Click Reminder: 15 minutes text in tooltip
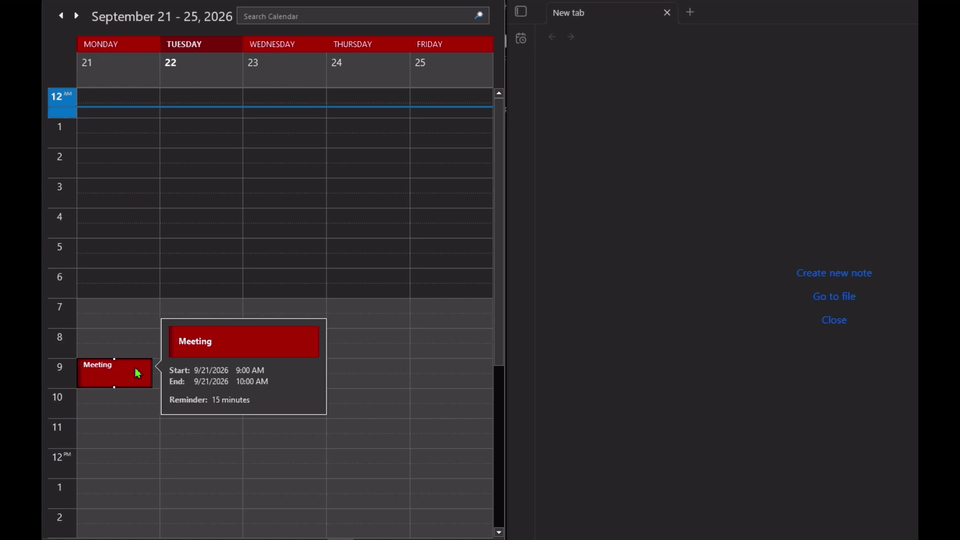Image resolution: width=960 pixels, height=540 pixels. [x=209, y=400]
